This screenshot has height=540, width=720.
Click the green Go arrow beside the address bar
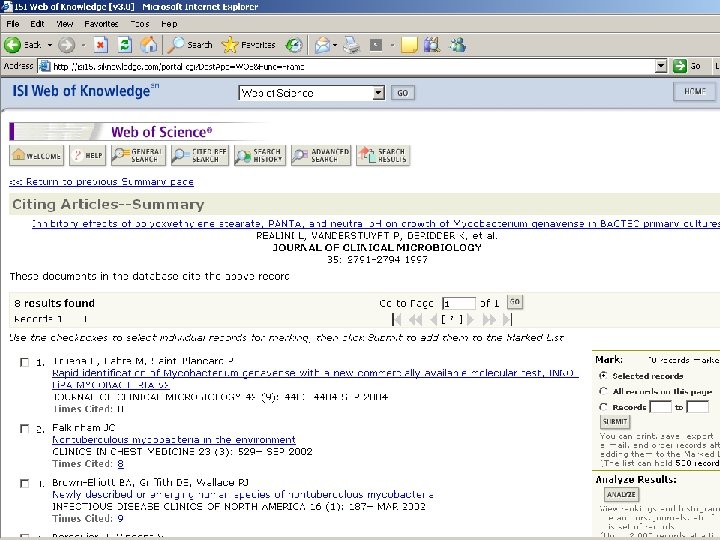(680, 66)
